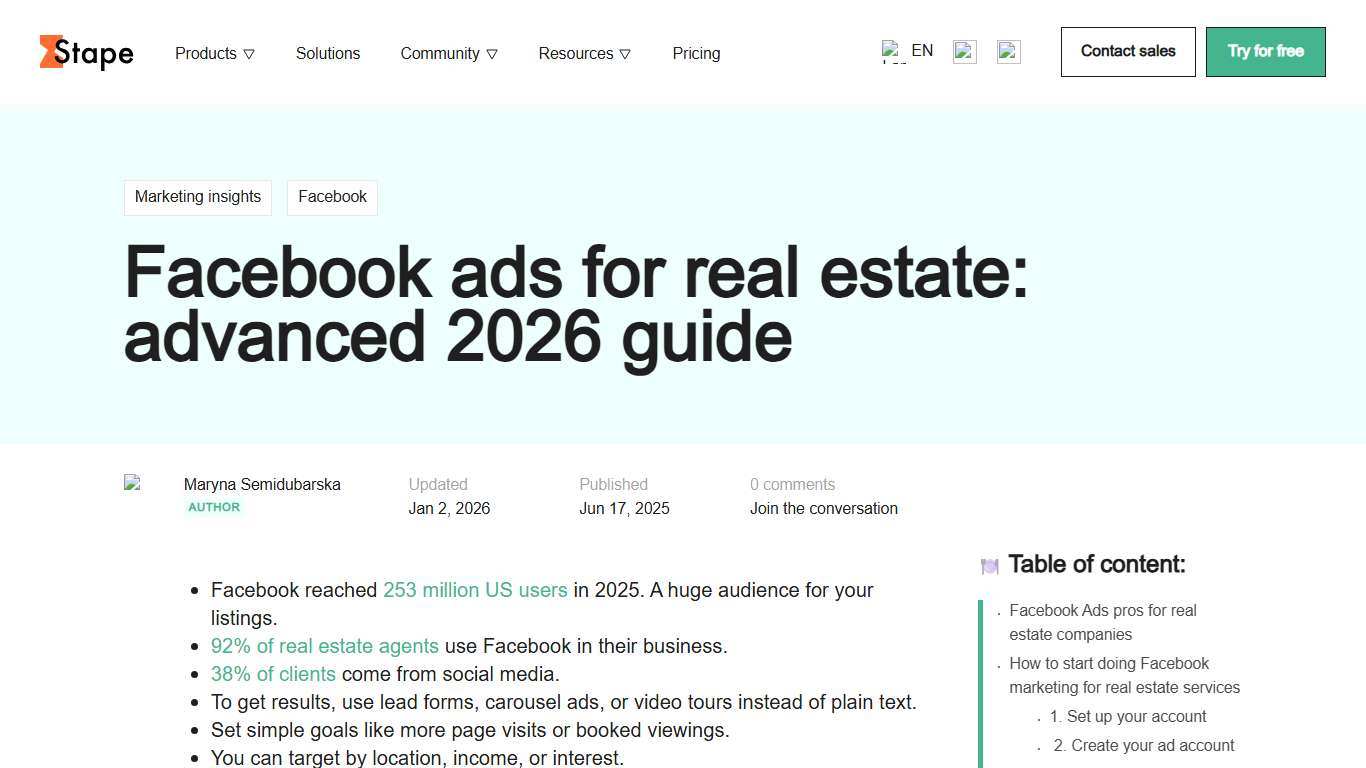Viewport: 1366px width, 768px height.
Task: Click the Try for free button
Action: (x=1265, y=51)
